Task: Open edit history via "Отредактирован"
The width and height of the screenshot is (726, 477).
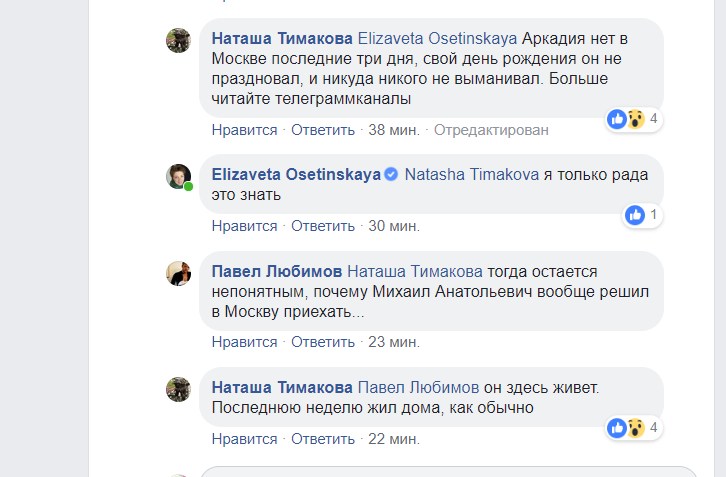Action: (x=492, y=129)
